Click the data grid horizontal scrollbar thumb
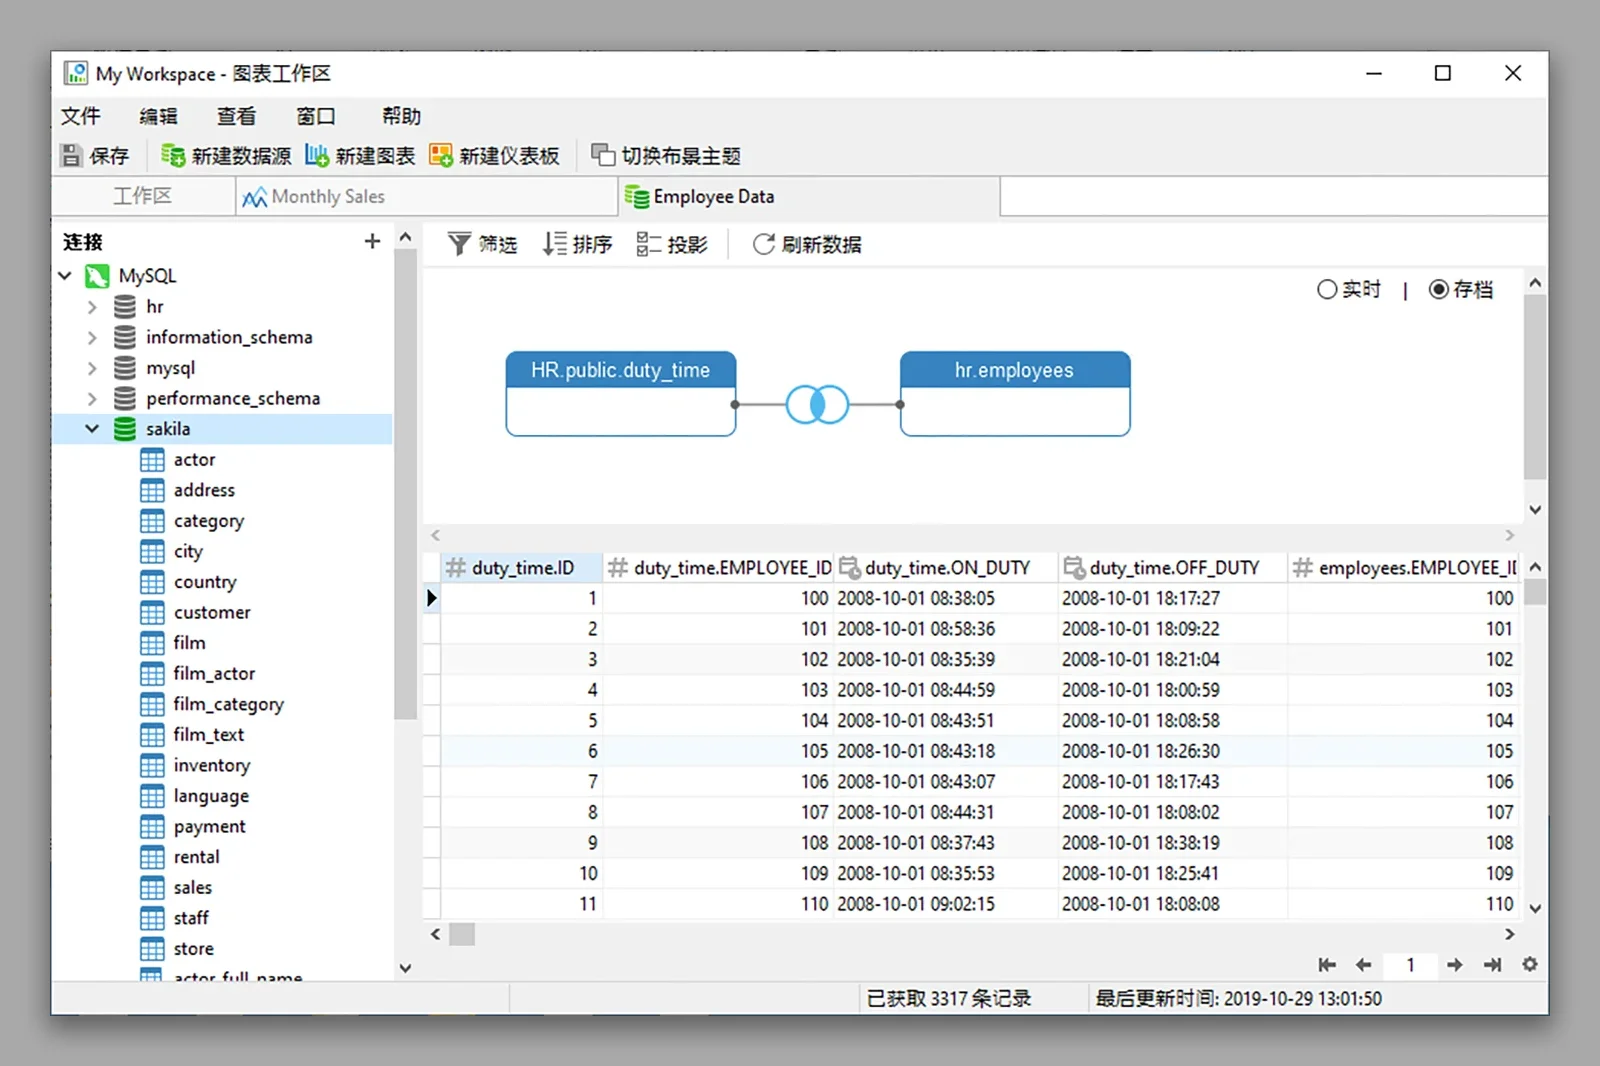This screenshot has width=1600, height=1066. pyautogui.click(x=462, y=935)
